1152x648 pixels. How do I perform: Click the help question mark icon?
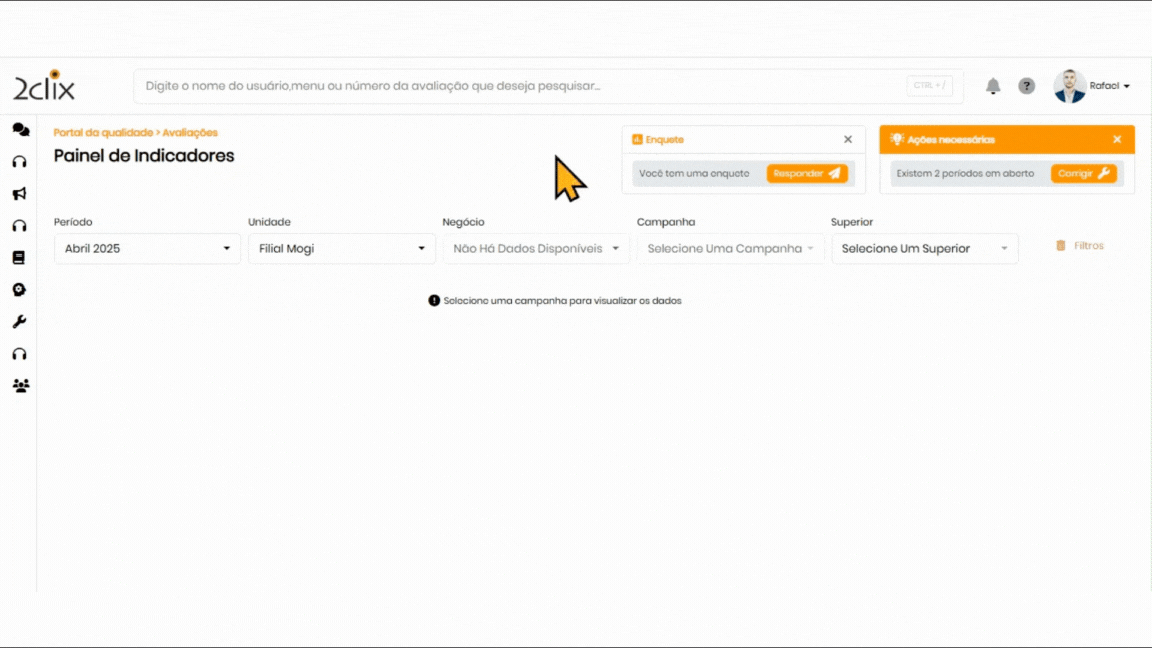click(x=1026, y=86)
